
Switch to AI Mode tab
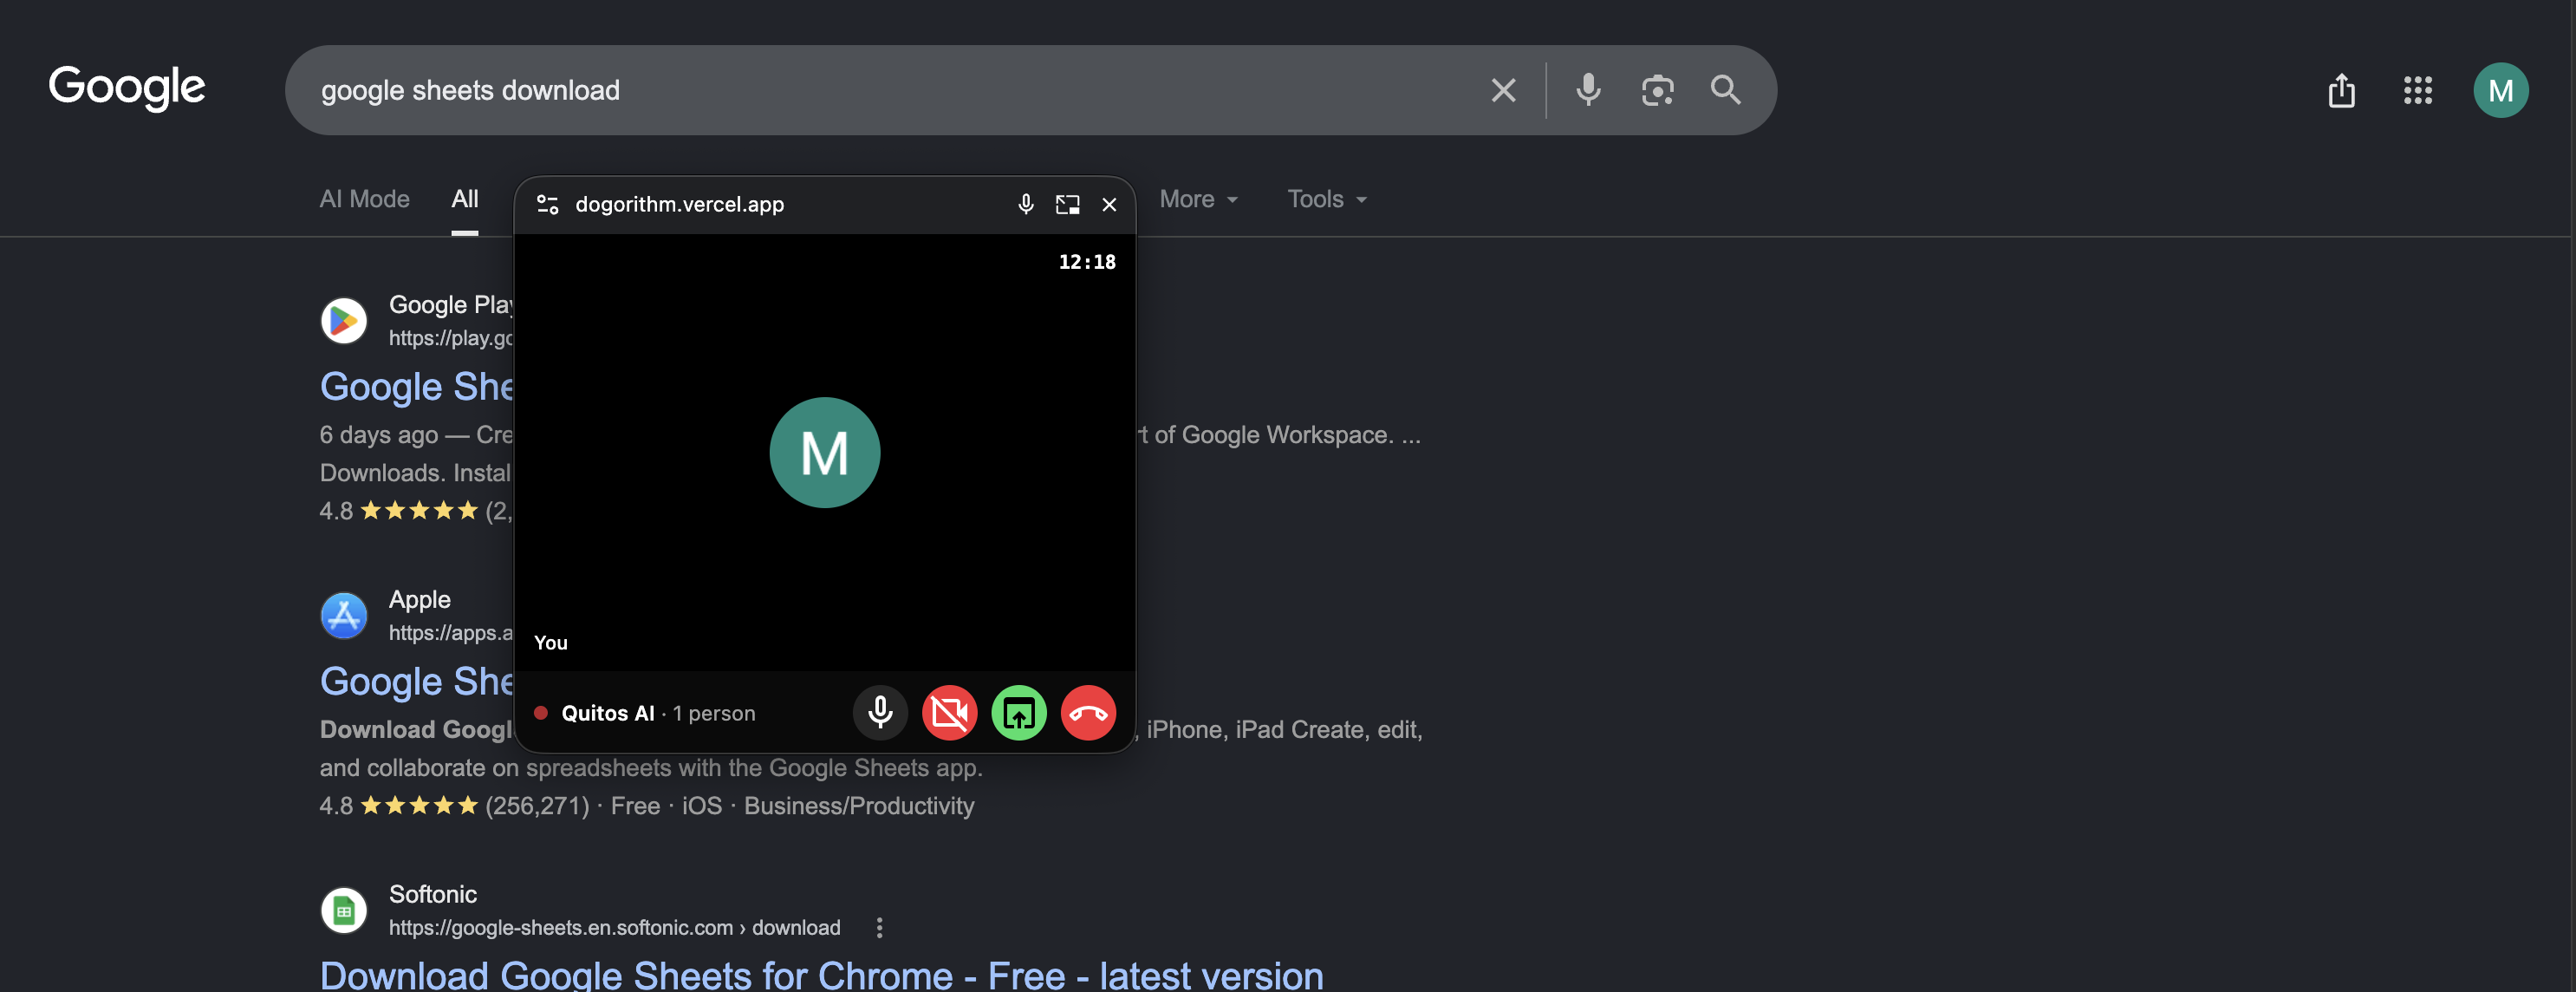coord(364,199)
